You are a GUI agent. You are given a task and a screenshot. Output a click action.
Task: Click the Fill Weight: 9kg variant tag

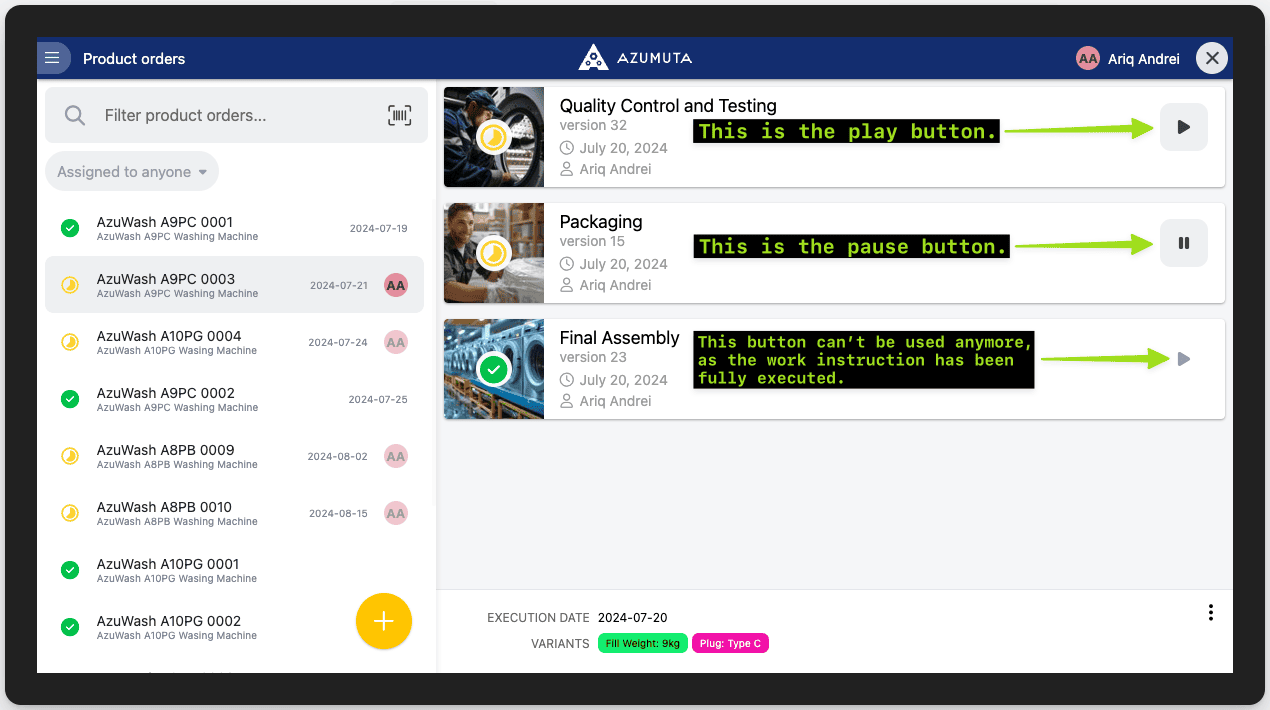(643, 643)
